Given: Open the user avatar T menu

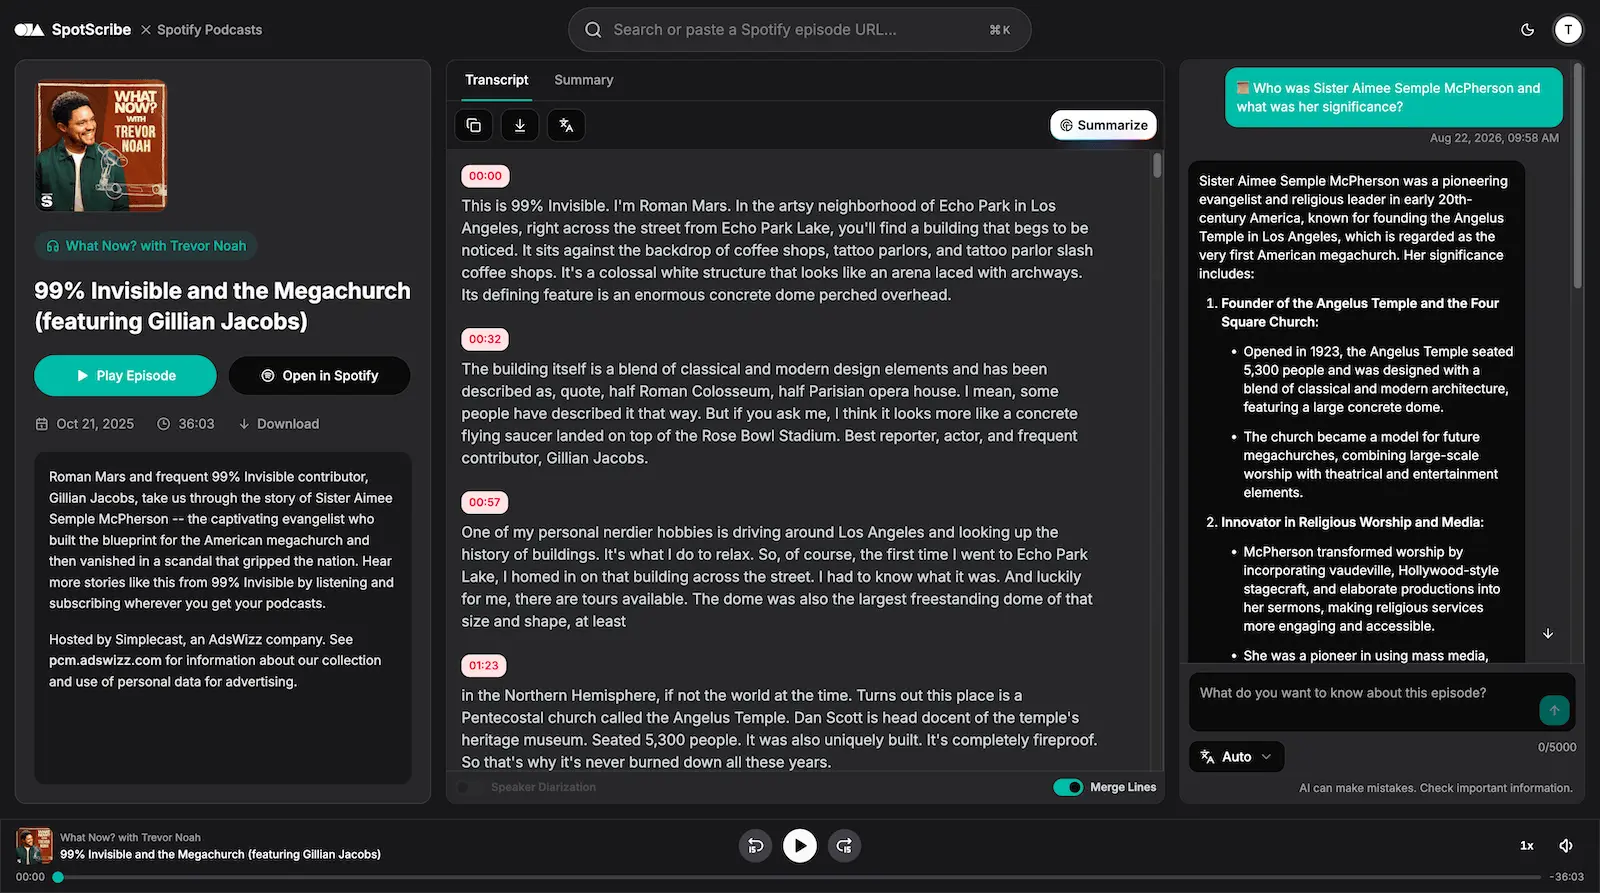Looking at the screenshot, I should click(x=1568, y=30).
